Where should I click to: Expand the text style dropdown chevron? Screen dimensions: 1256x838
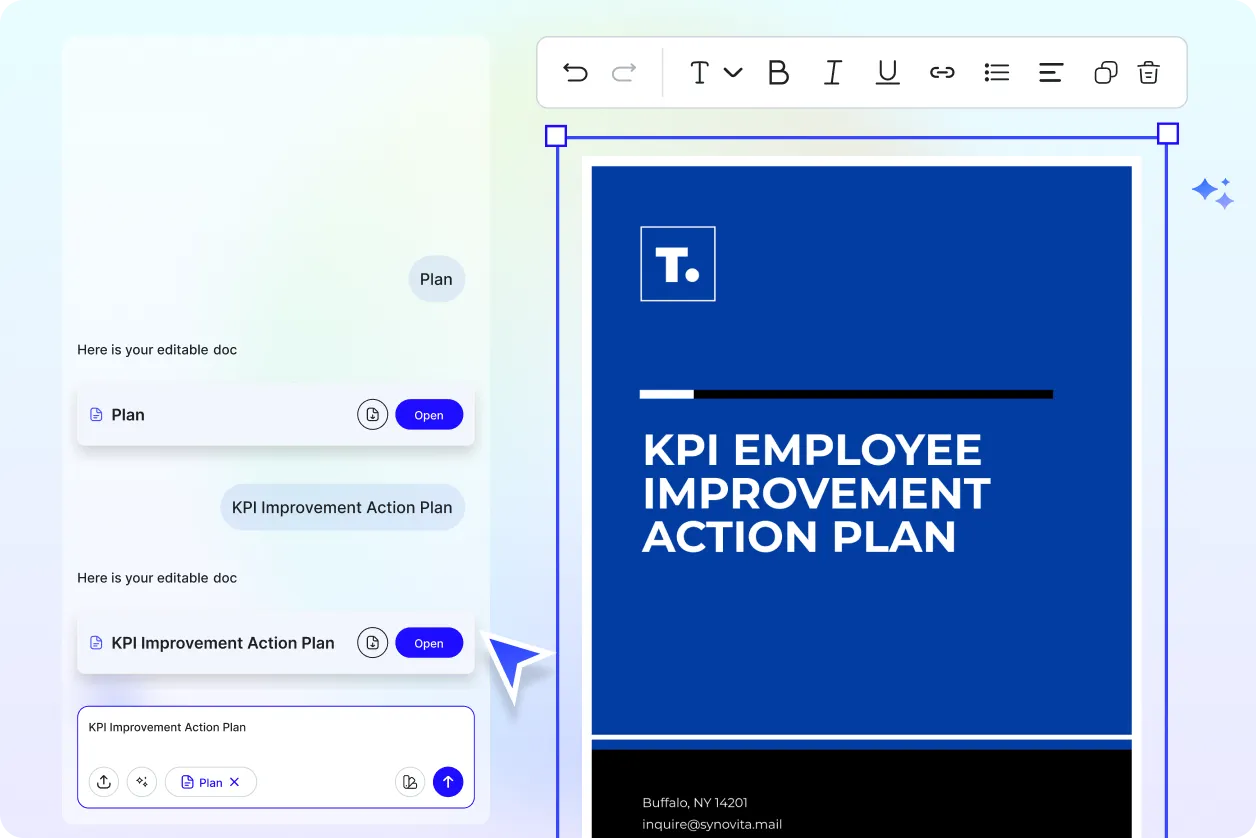pyautogui.click(x=733, y=72)
